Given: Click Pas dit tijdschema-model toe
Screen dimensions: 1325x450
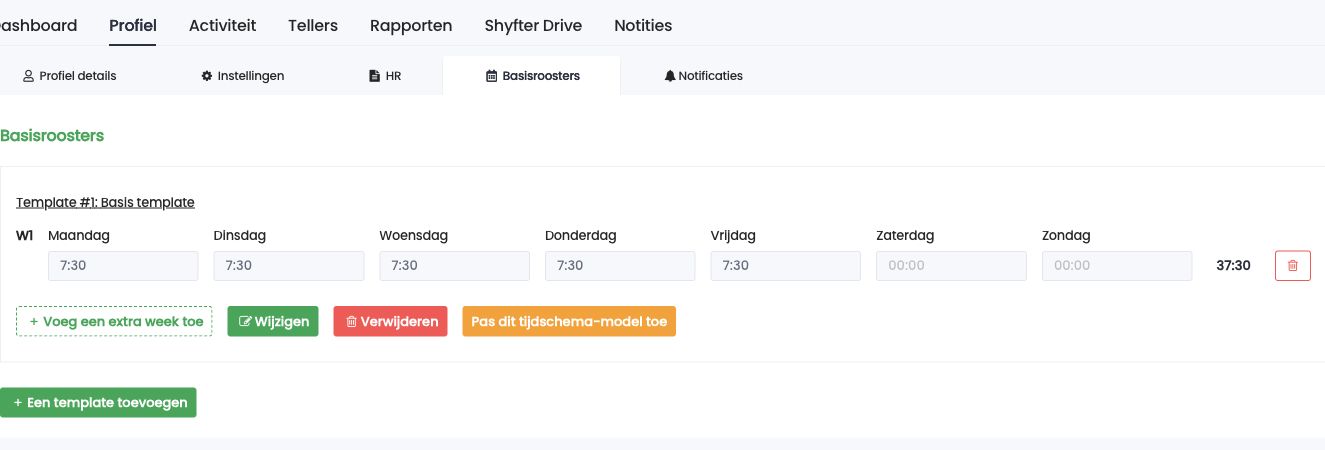Looking at the screenshot, I should pyautogui.click(x=569, y=321).
